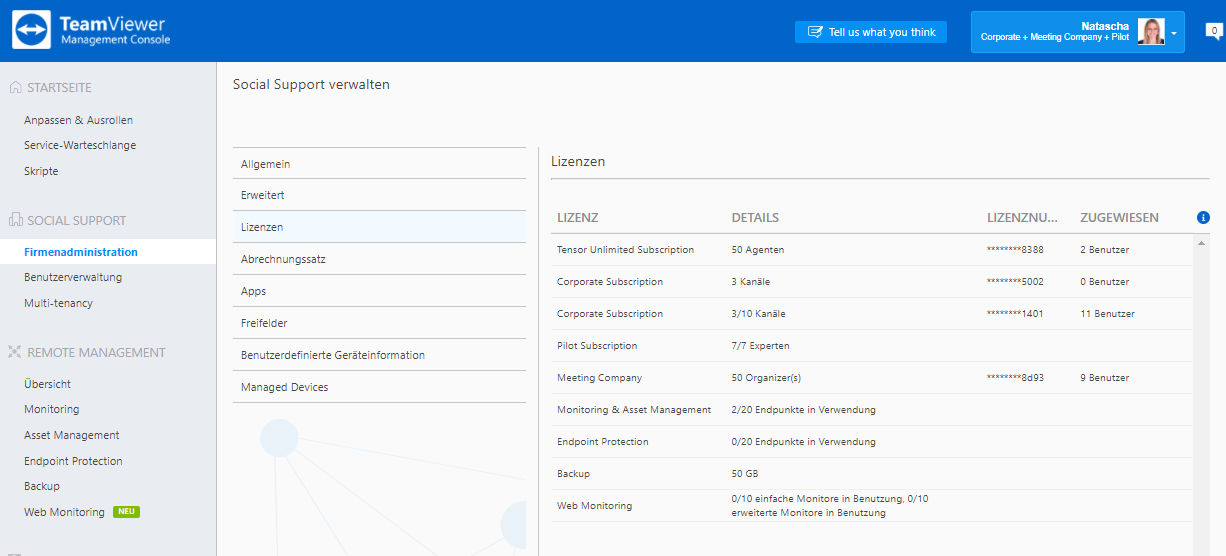Sort by the LIZENZ column header
1226x556 pixels.
(578, 217)
